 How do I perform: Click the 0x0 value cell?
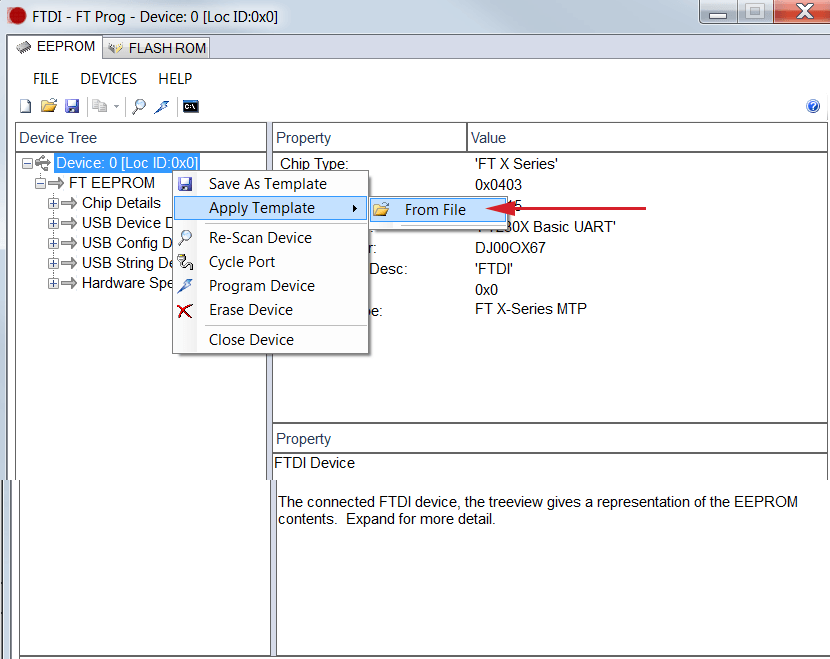pyautogui.click(x=486, y=290)
